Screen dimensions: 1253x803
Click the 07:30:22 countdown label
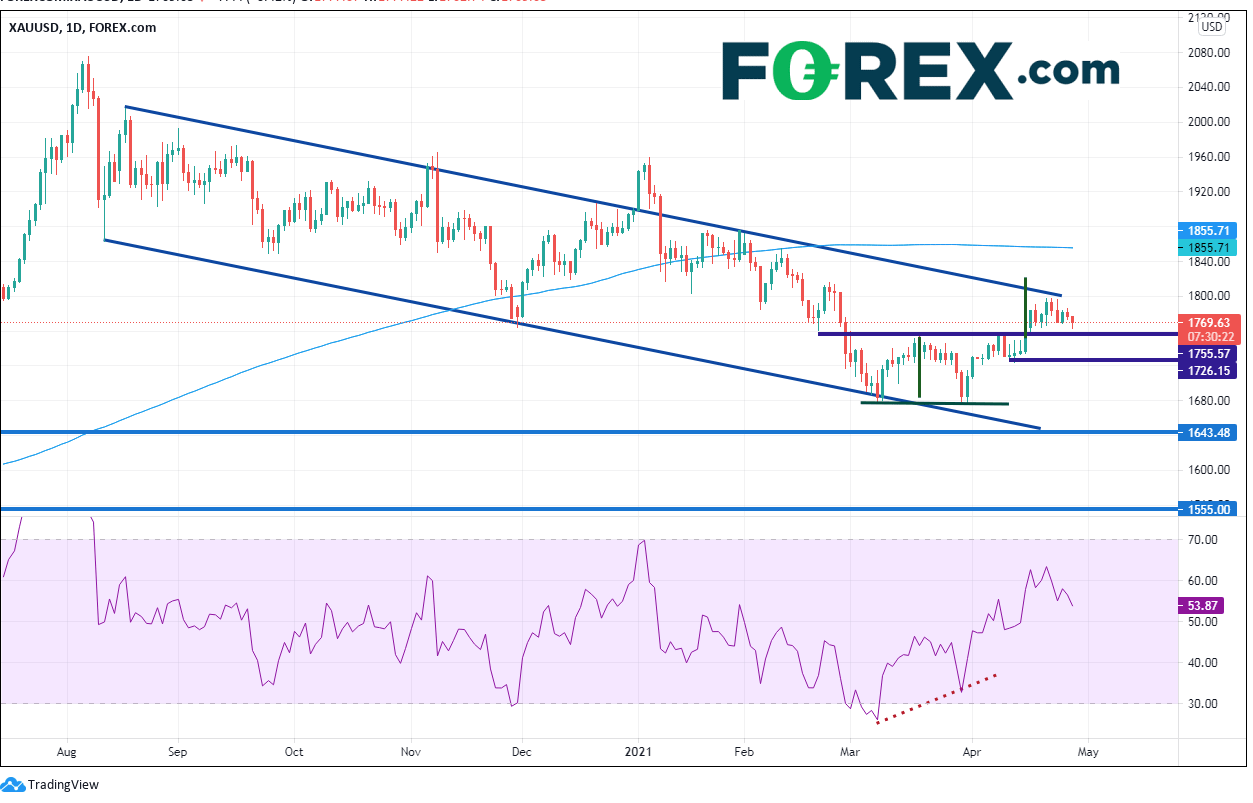click(1210, 336)
